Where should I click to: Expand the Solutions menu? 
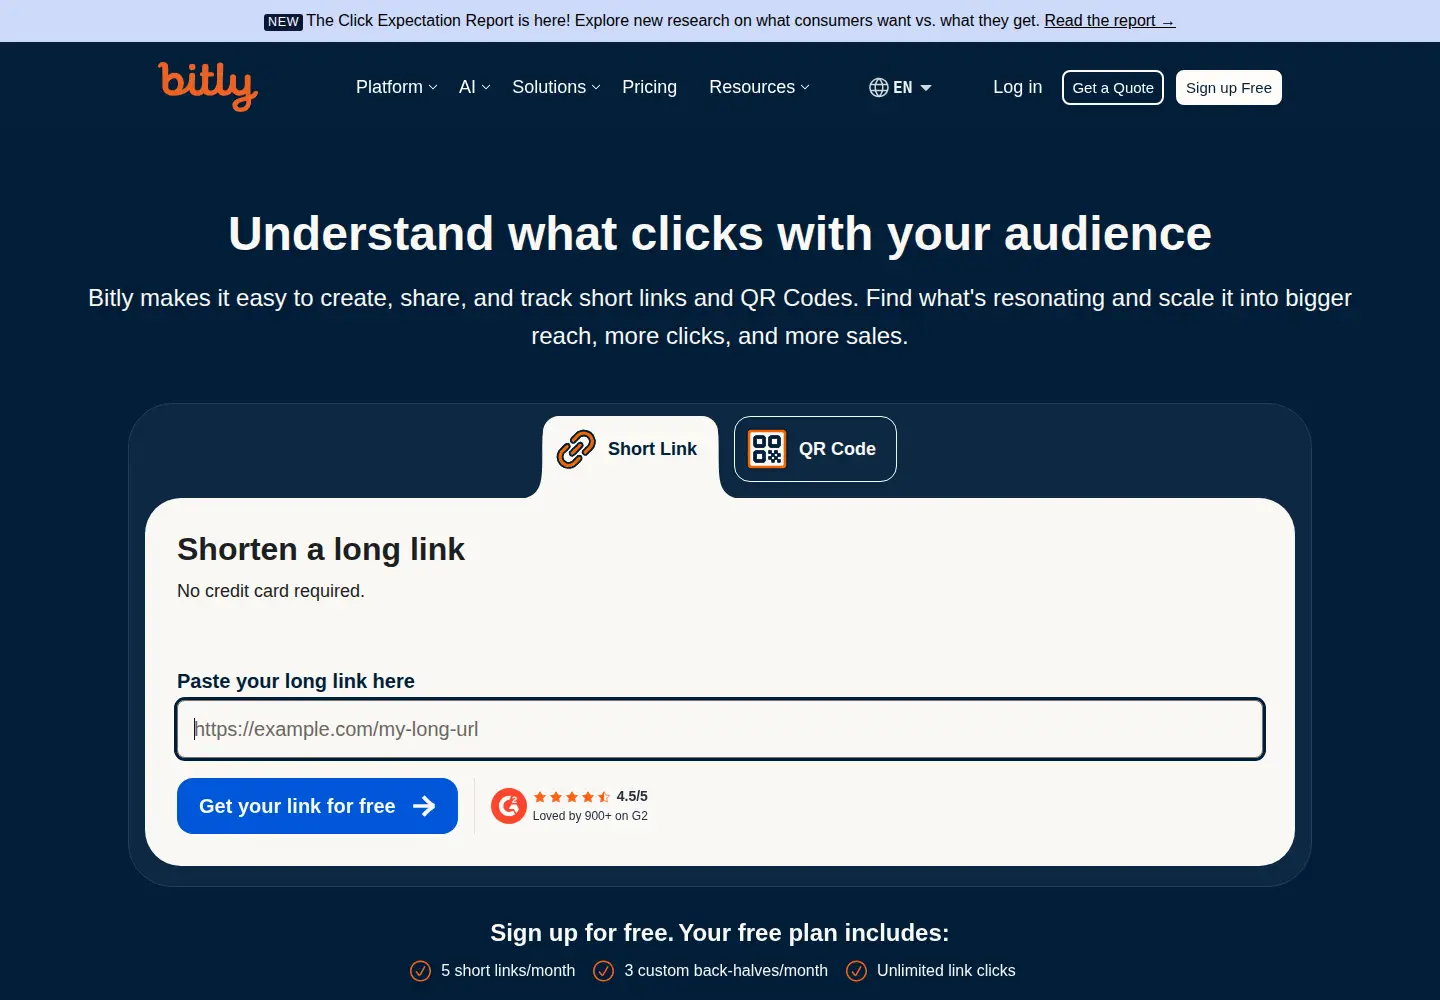pos(556,87)
